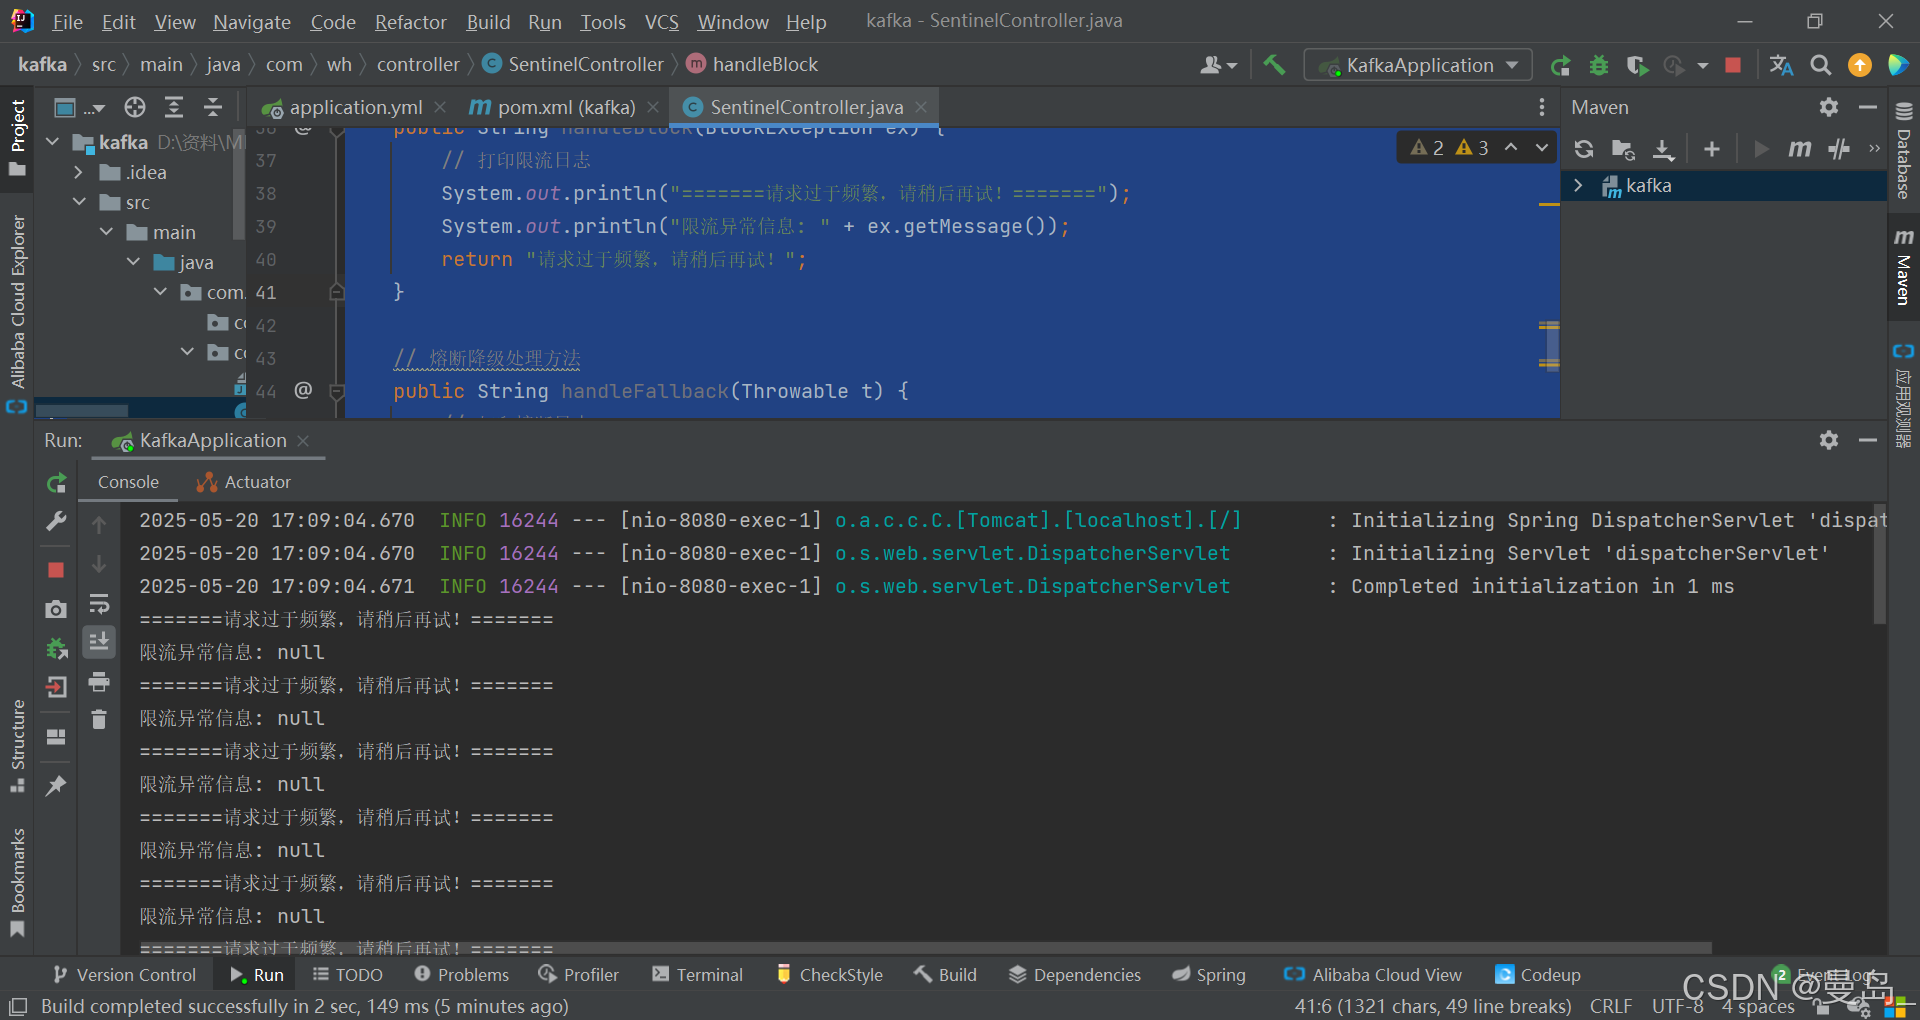Open Project view mode dropdown

(x=80, y=107)
